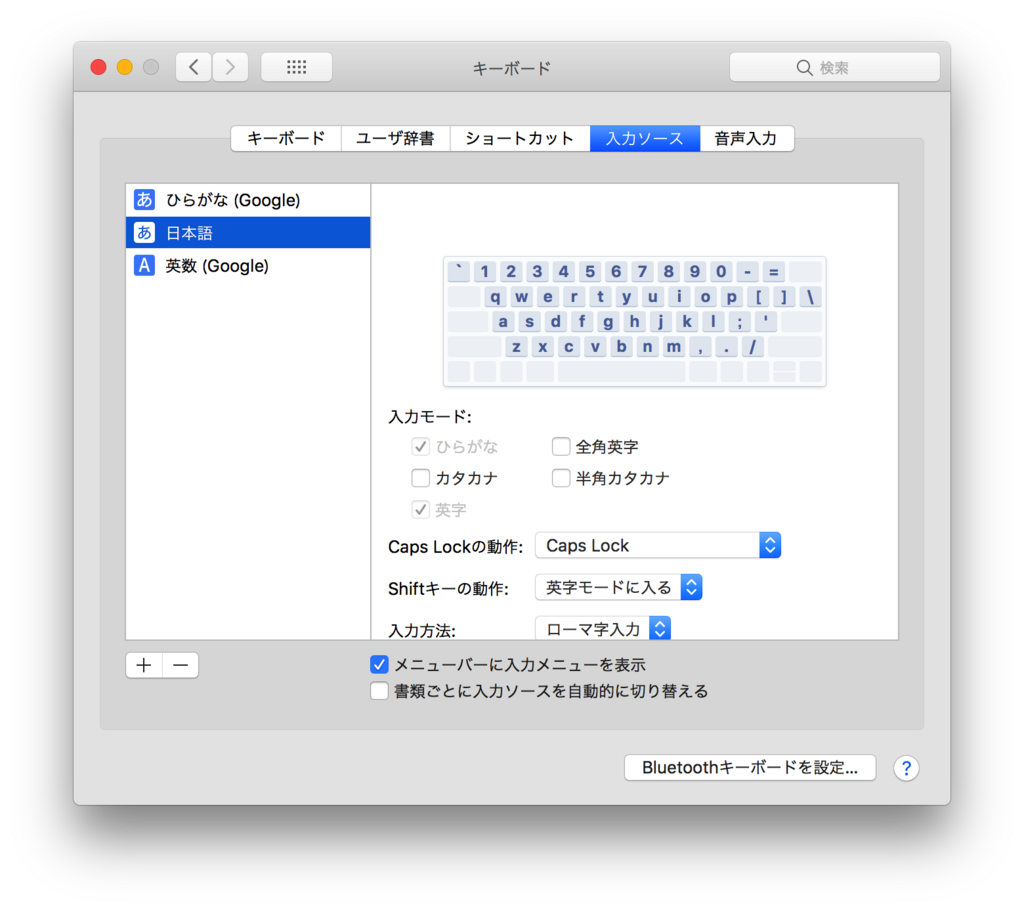
Task: Click the Show All grid icon in toolbar
Action: 296,67
